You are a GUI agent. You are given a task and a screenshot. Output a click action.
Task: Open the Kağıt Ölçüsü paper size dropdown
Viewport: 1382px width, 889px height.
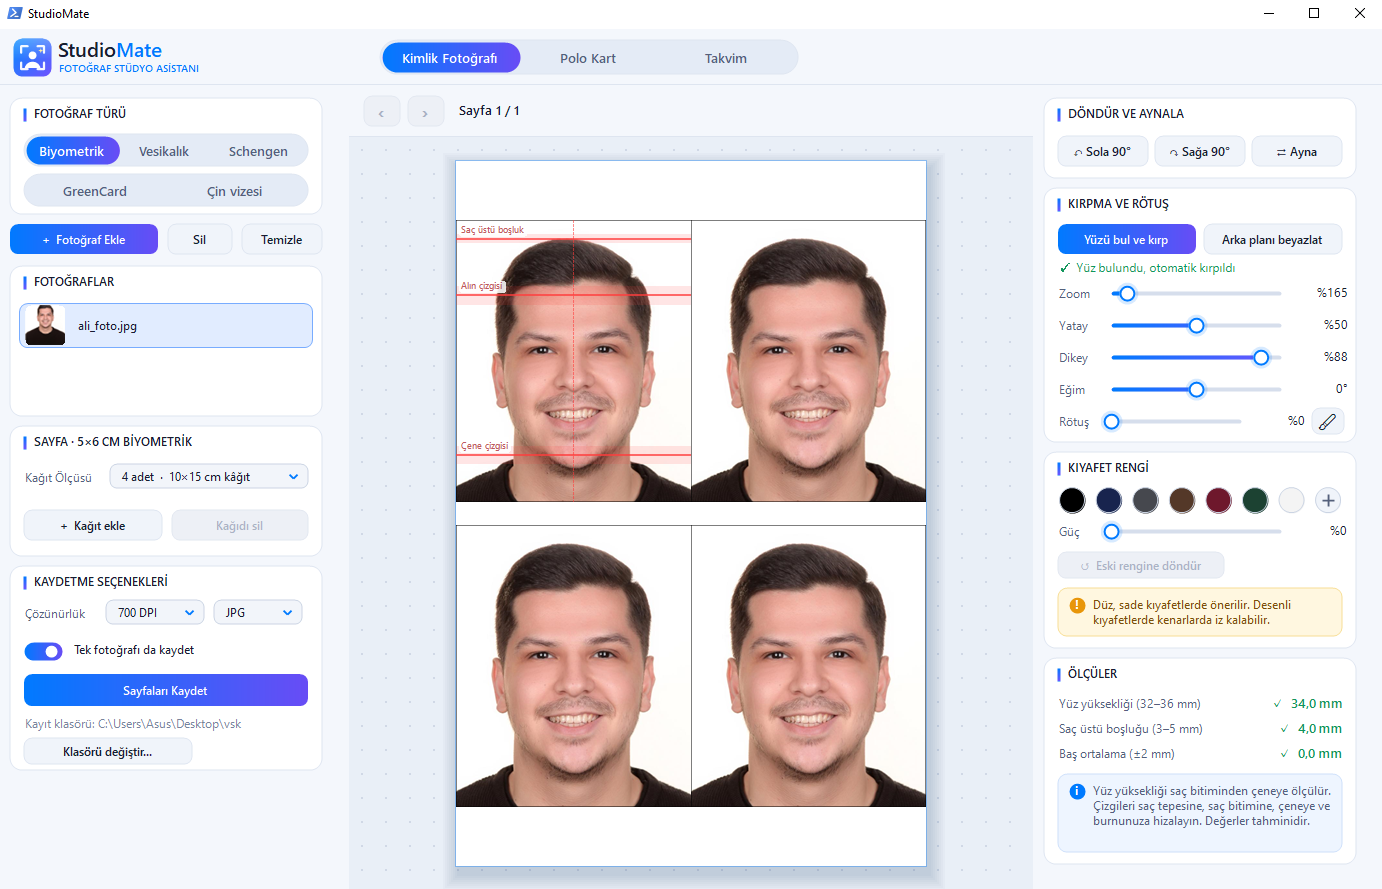tap(209, 477)
